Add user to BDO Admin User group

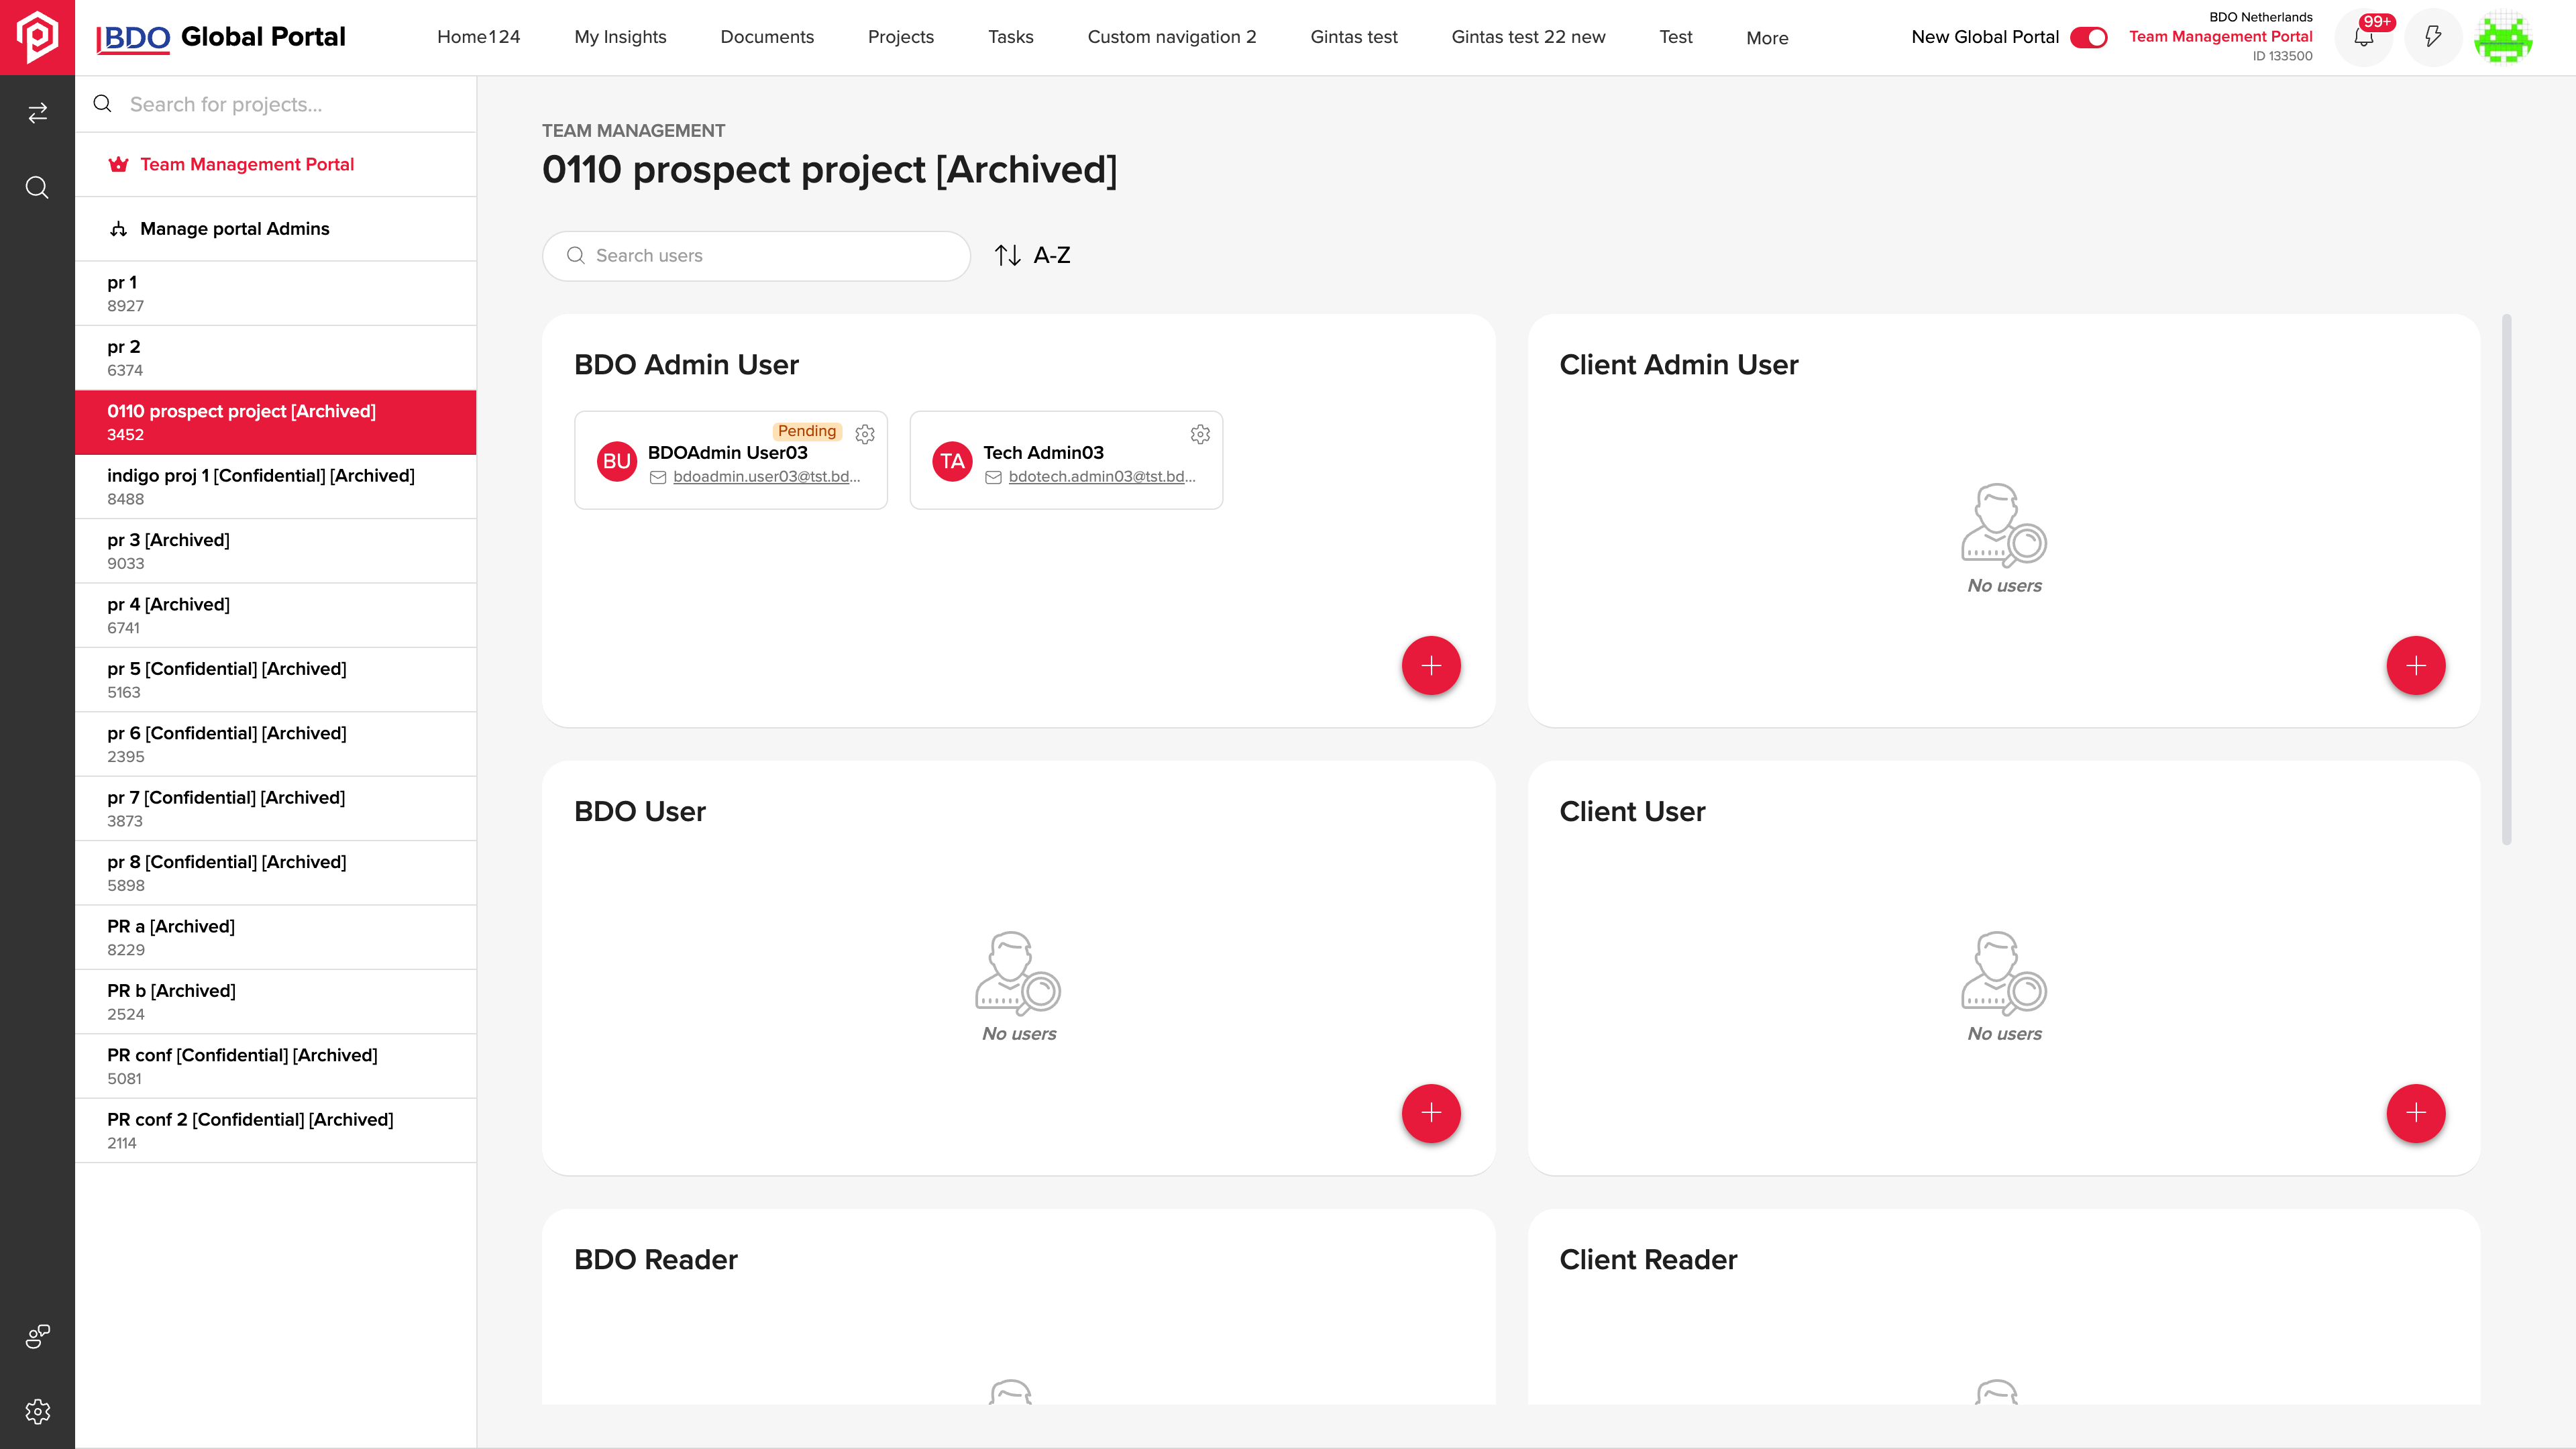1431,666
